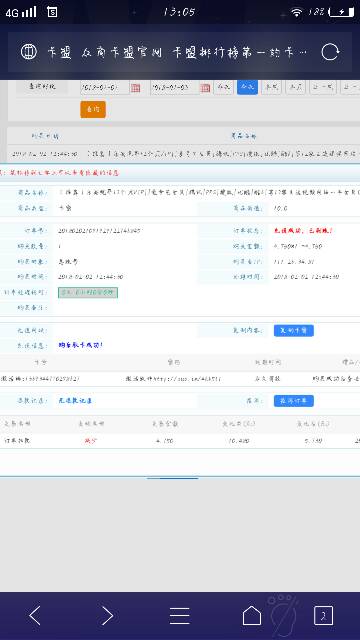Tap the Wi-Fi status icon
Image resolution: width=360 pixels, height=640 pixels.
pyautogui.click(x=297, y=12)
